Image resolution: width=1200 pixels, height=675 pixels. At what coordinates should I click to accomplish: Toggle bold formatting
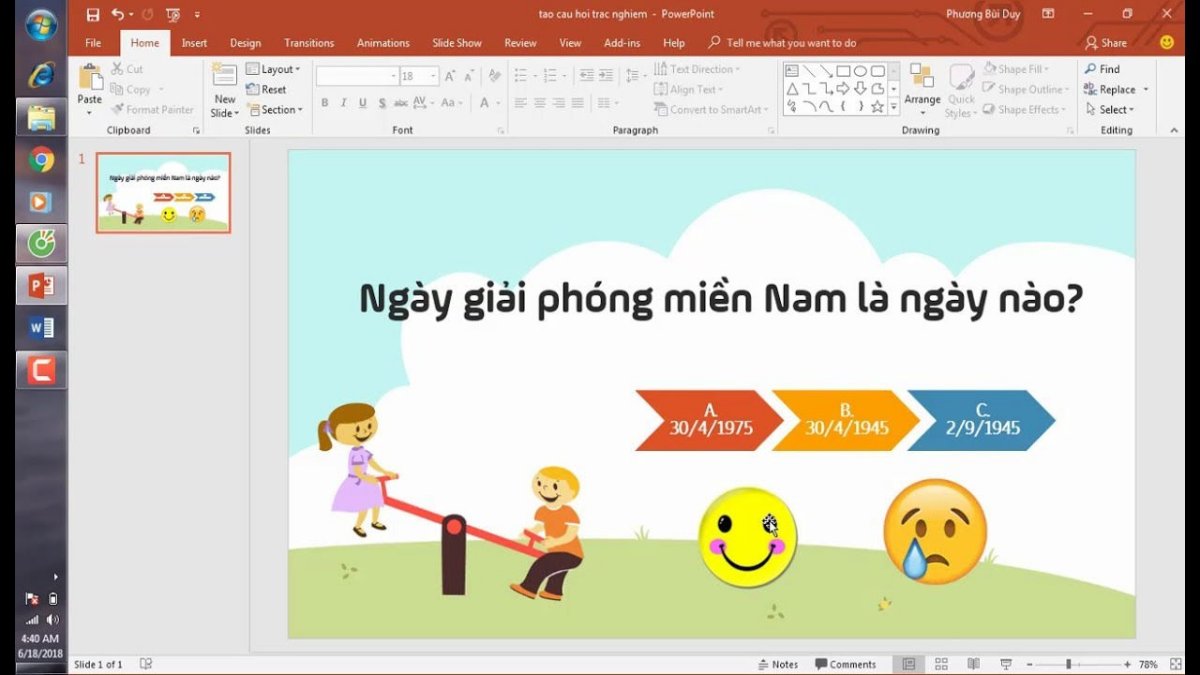[x=324, y=103]
